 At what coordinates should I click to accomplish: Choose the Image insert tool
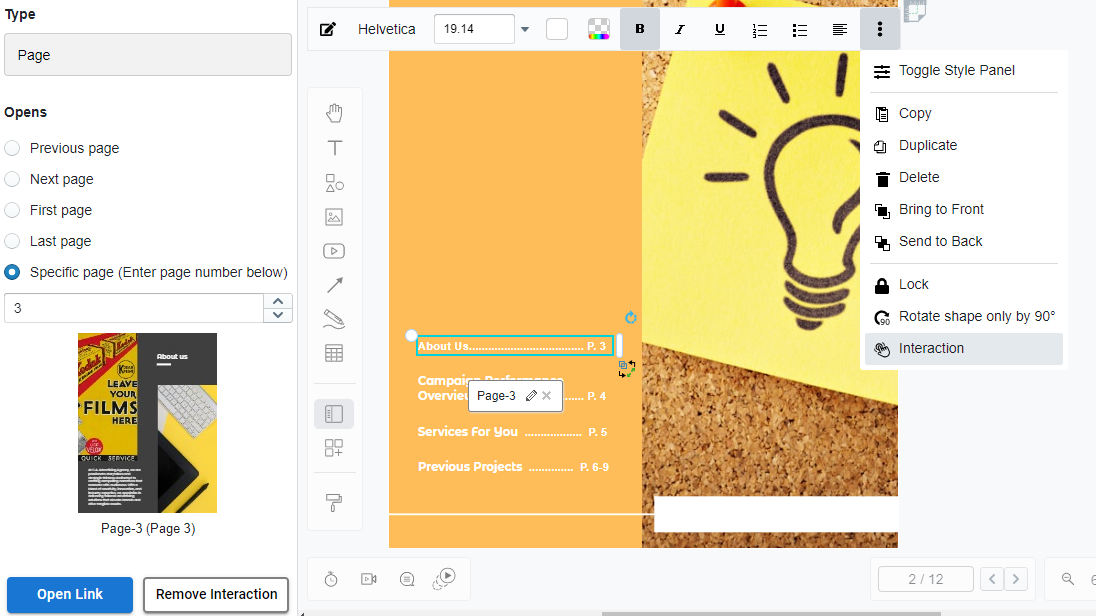pyautogui.click(x=334, y=217)
